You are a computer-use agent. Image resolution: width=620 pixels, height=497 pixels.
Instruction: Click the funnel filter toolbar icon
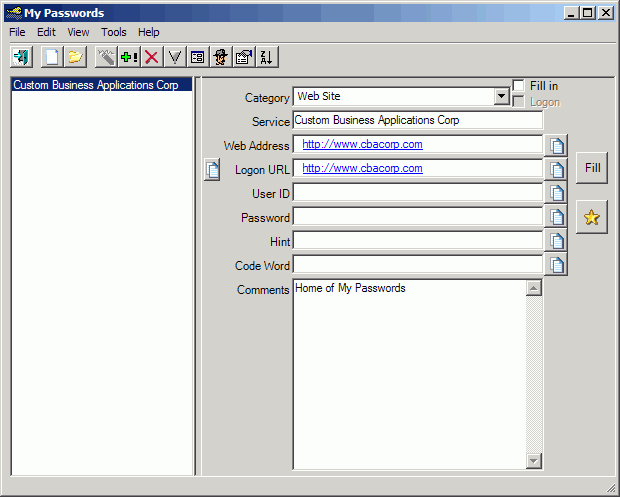[175, 57]
